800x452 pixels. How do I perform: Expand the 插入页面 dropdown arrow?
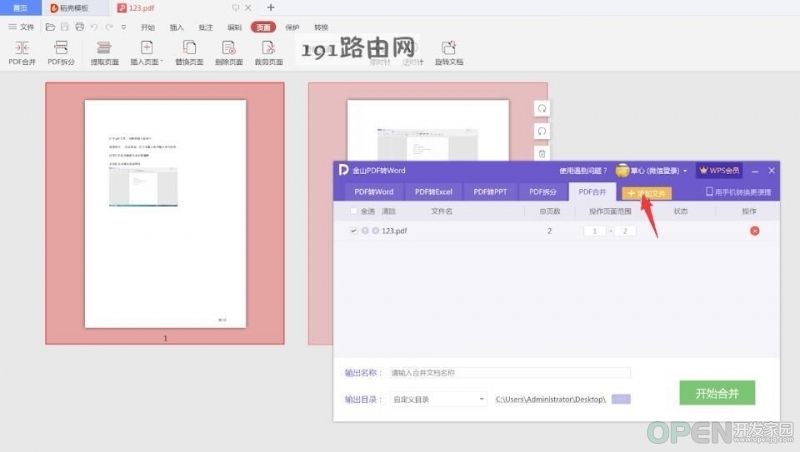coord(162,62)
